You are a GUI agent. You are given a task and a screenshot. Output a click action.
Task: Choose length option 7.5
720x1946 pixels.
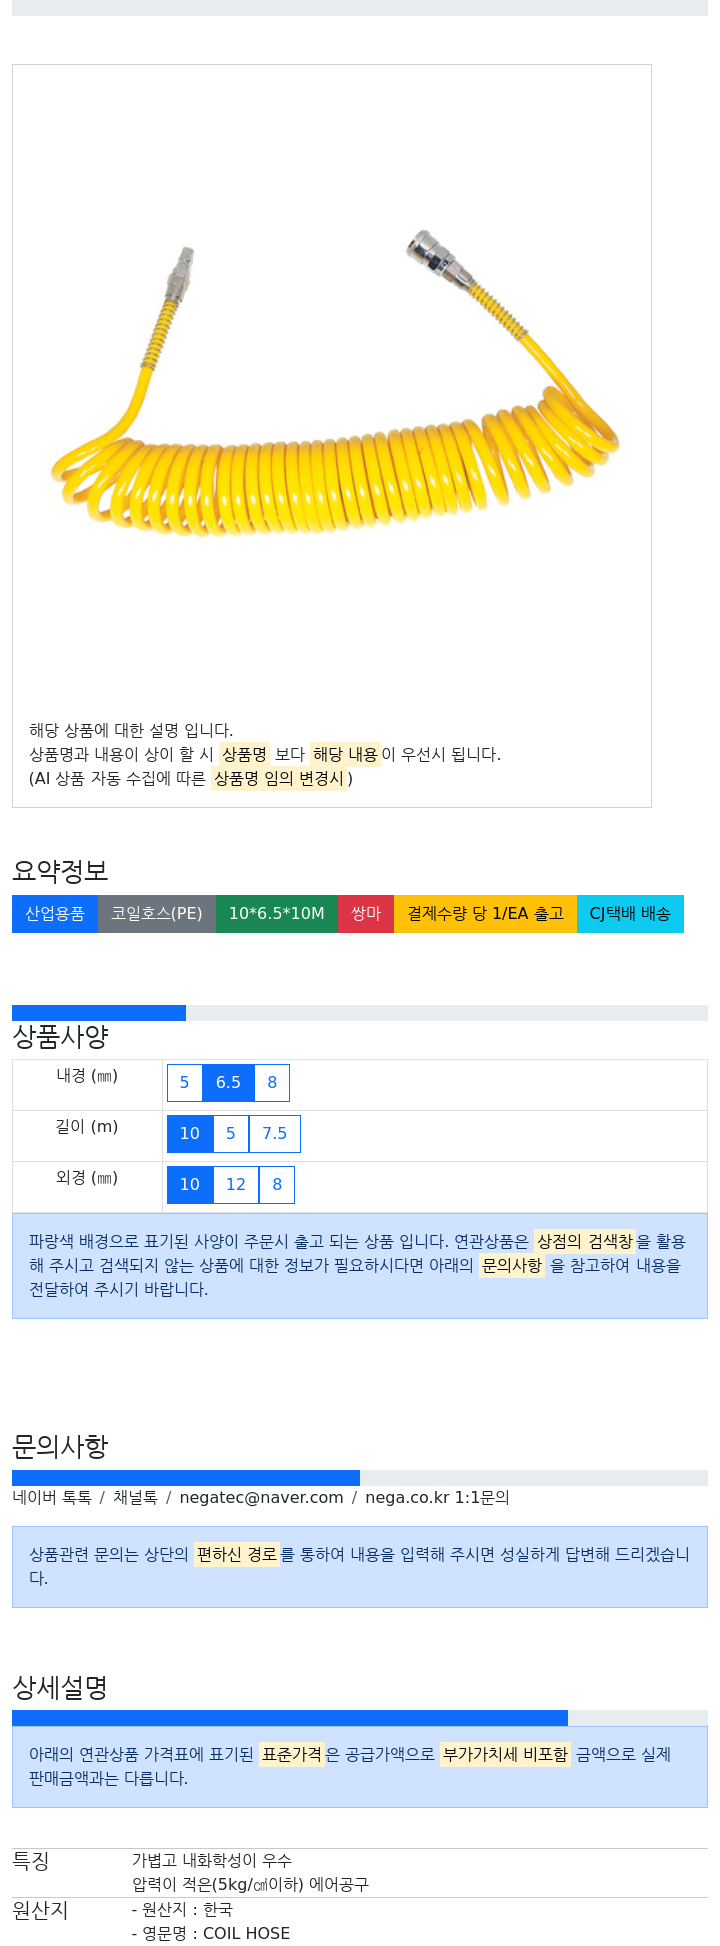coord(275,1134)
